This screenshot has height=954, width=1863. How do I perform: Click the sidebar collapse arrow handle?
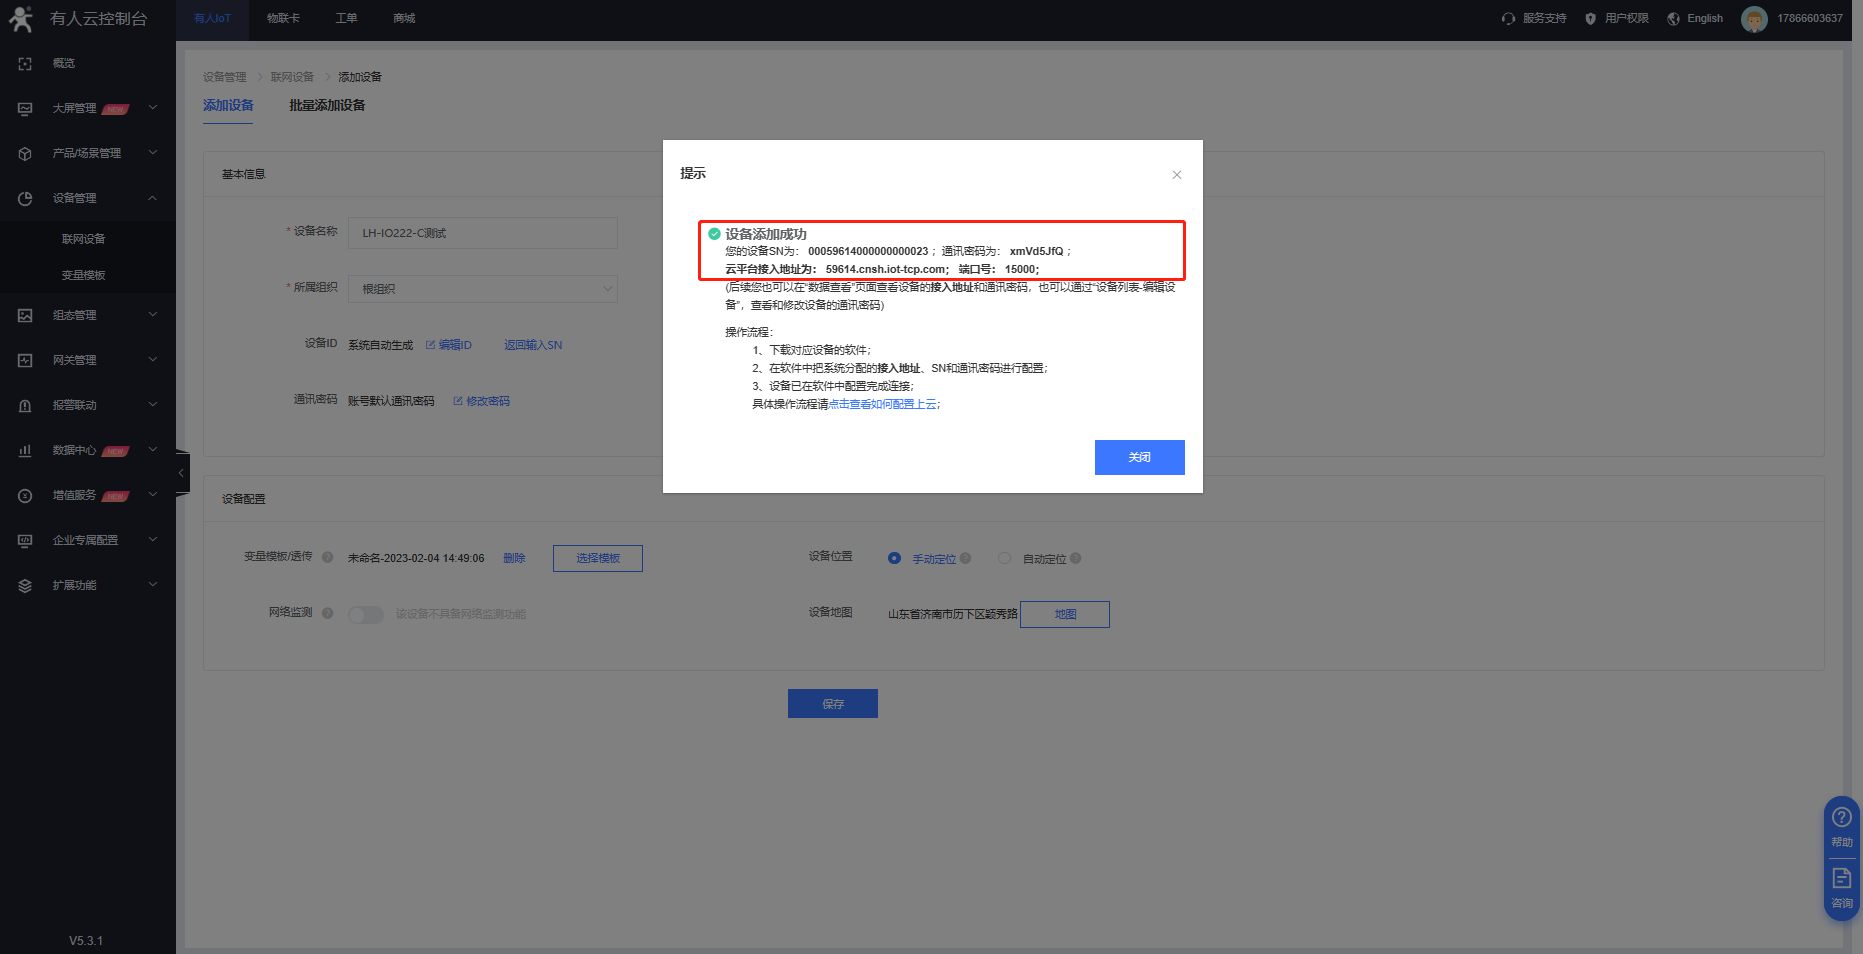[x=181, y=473]
